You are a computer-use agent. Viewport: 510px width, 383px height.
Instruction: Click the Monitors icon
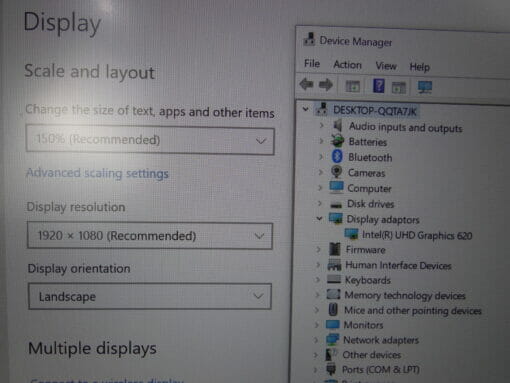point(332,324)
